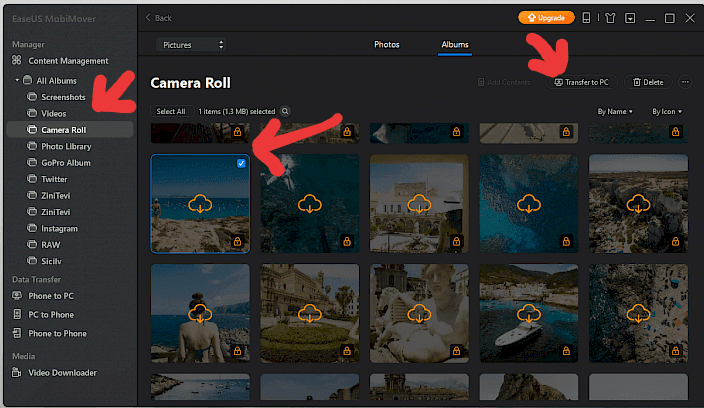Click the Upgrade button

(546, 18)
